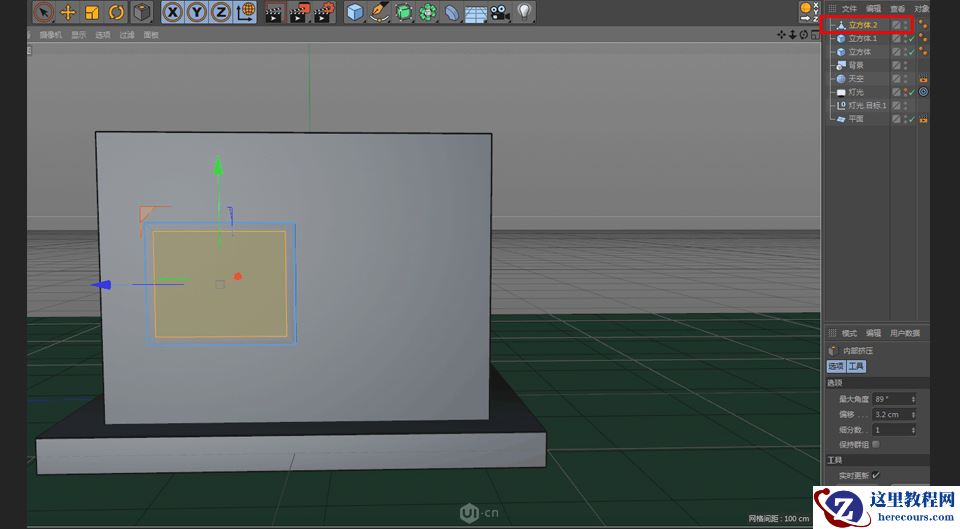Activate the Move tool
The image size is (960, 529).
pyautogui.click(x=68, y=12)
